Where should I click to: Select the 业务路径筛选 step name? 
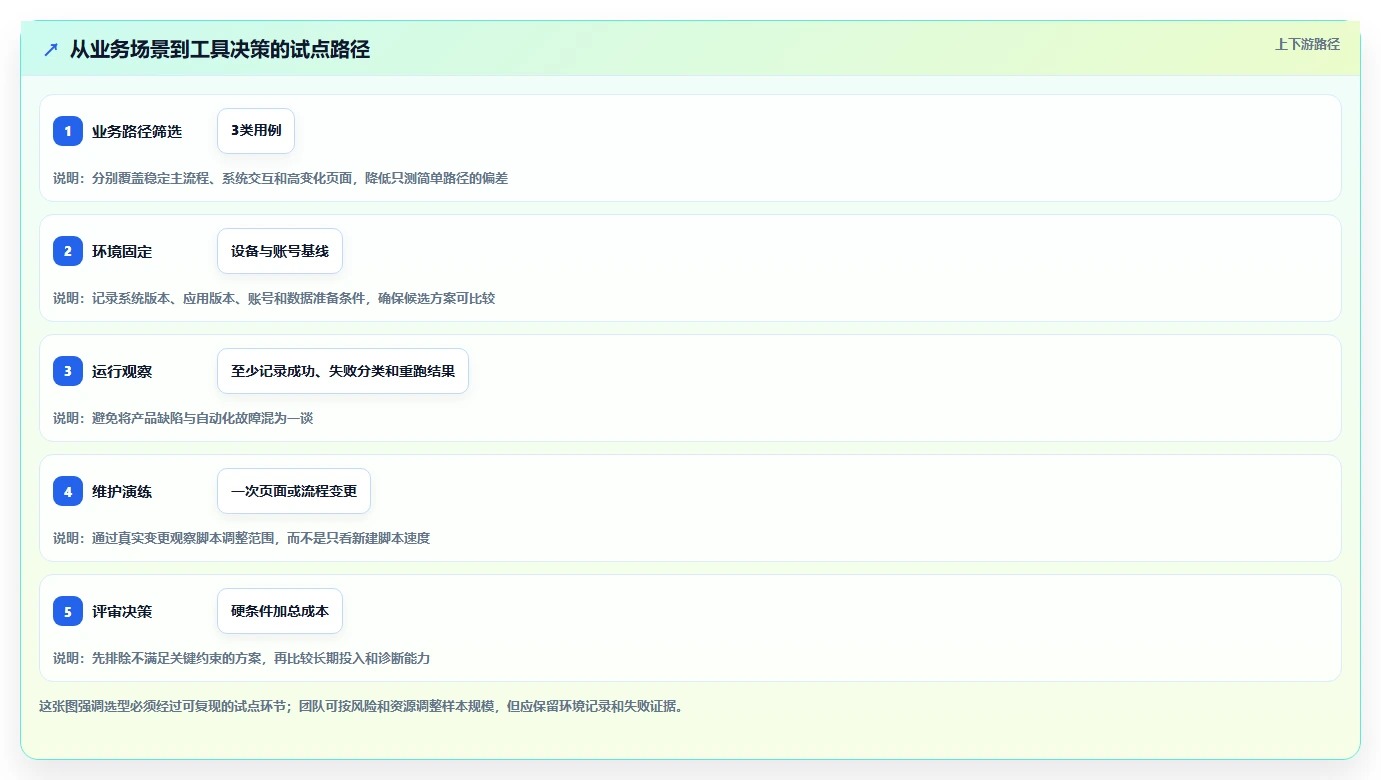click(137, 132)
